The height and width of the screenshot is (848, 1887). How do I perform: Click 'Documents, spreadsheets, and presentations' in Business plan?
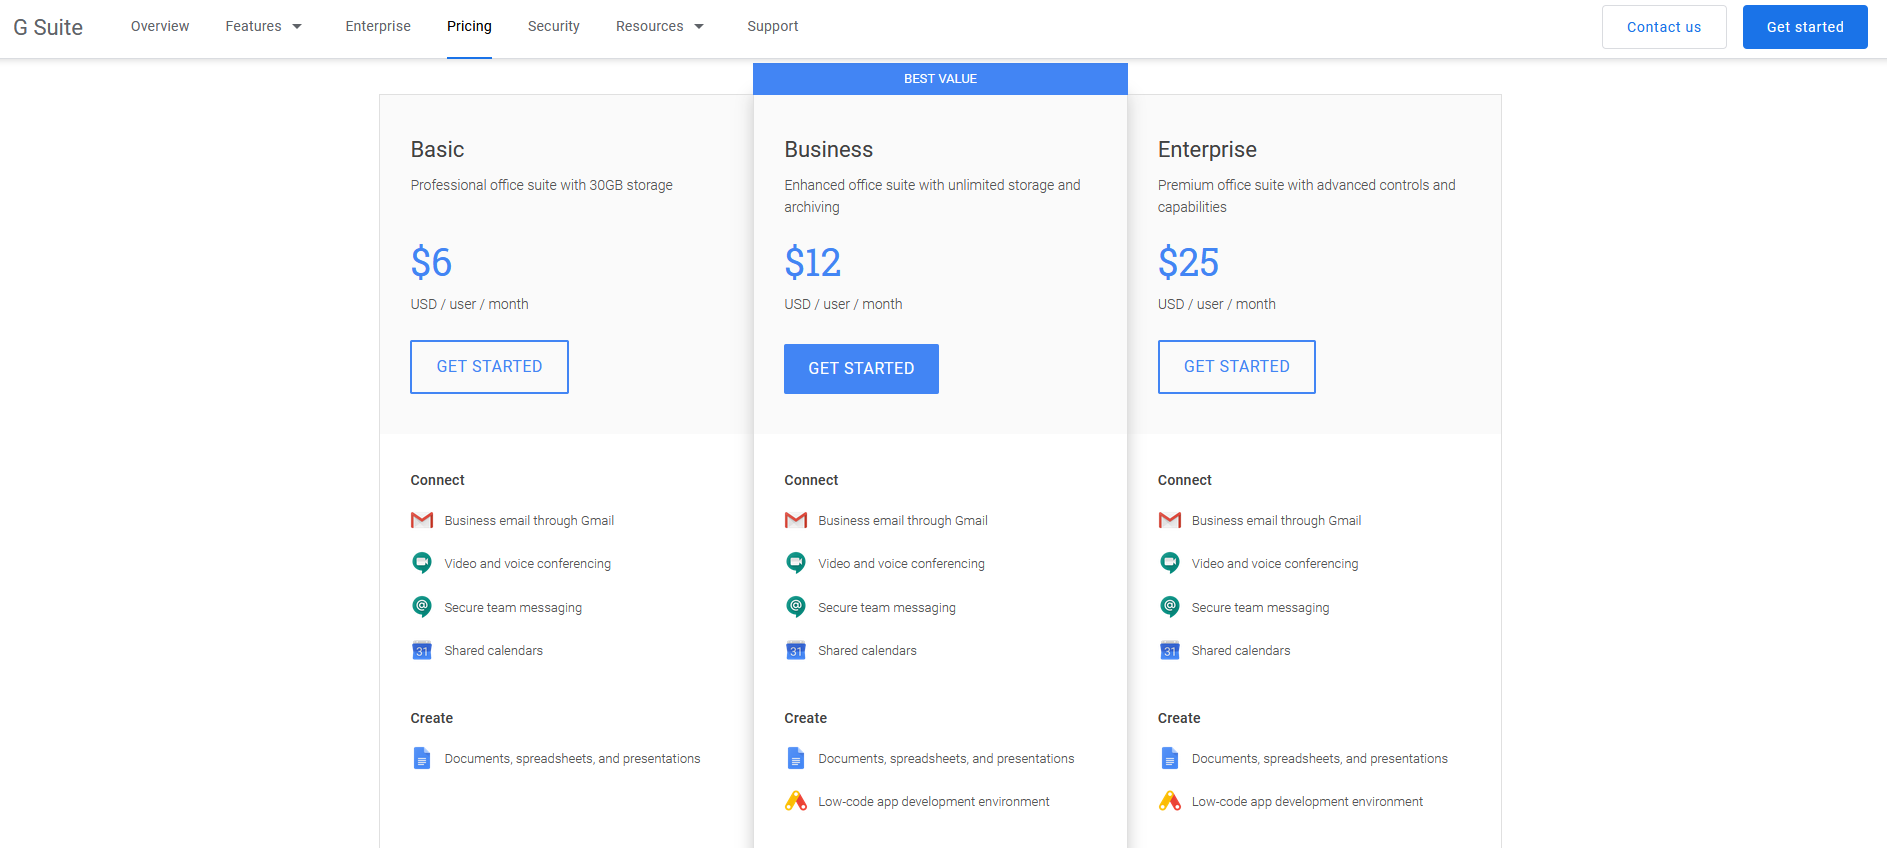[946, 759]
